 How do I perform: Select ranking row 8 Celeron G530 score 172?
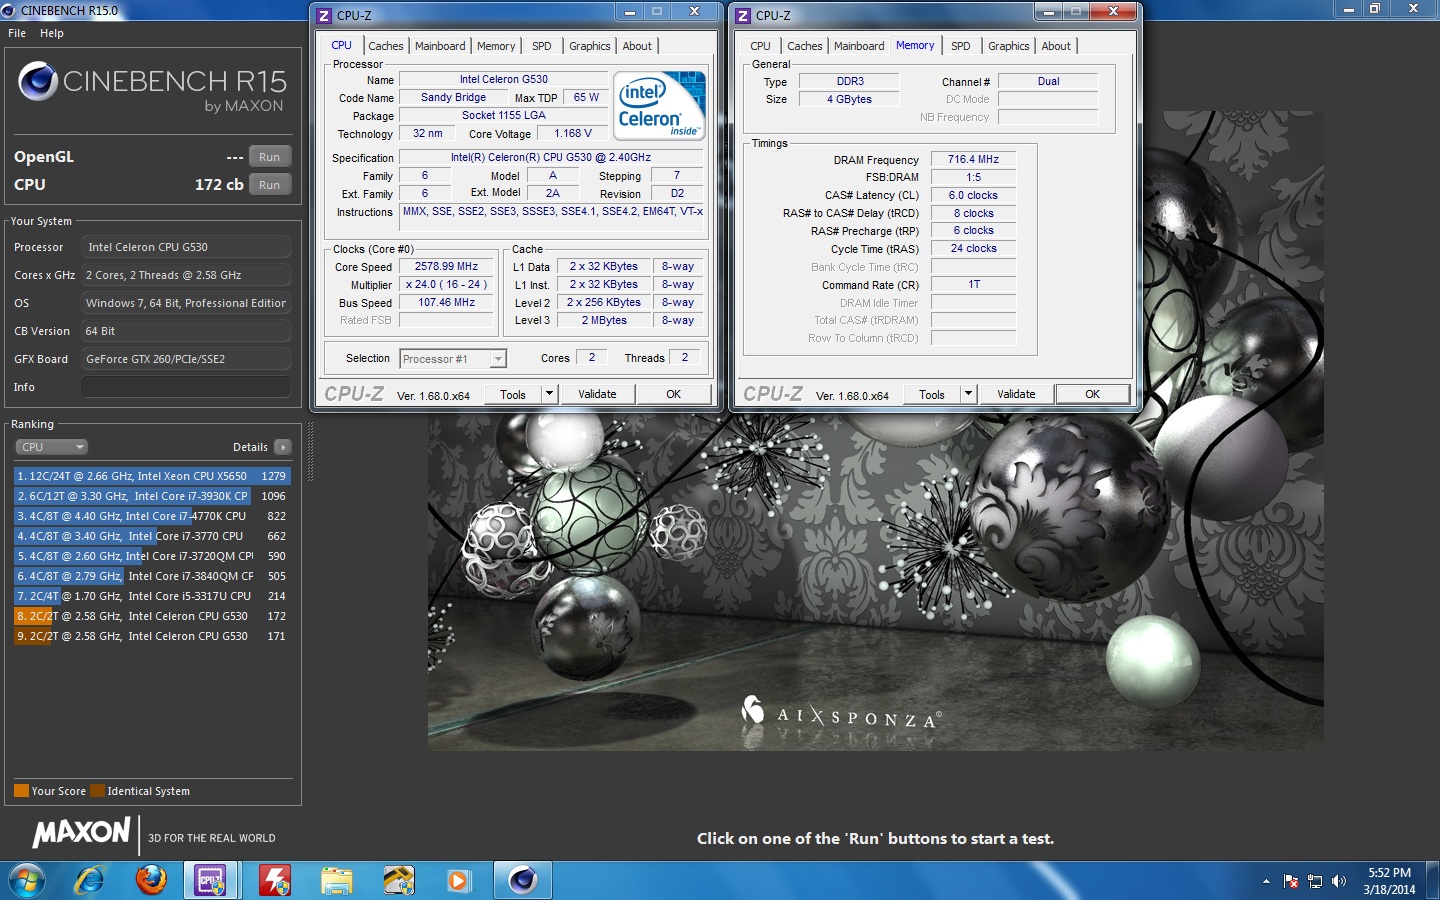(x=152, y=616)
